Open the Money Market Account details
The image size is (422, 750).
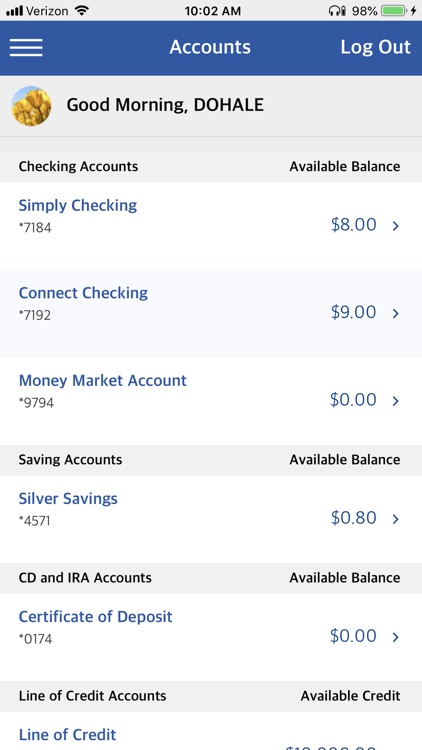(102, 381)
